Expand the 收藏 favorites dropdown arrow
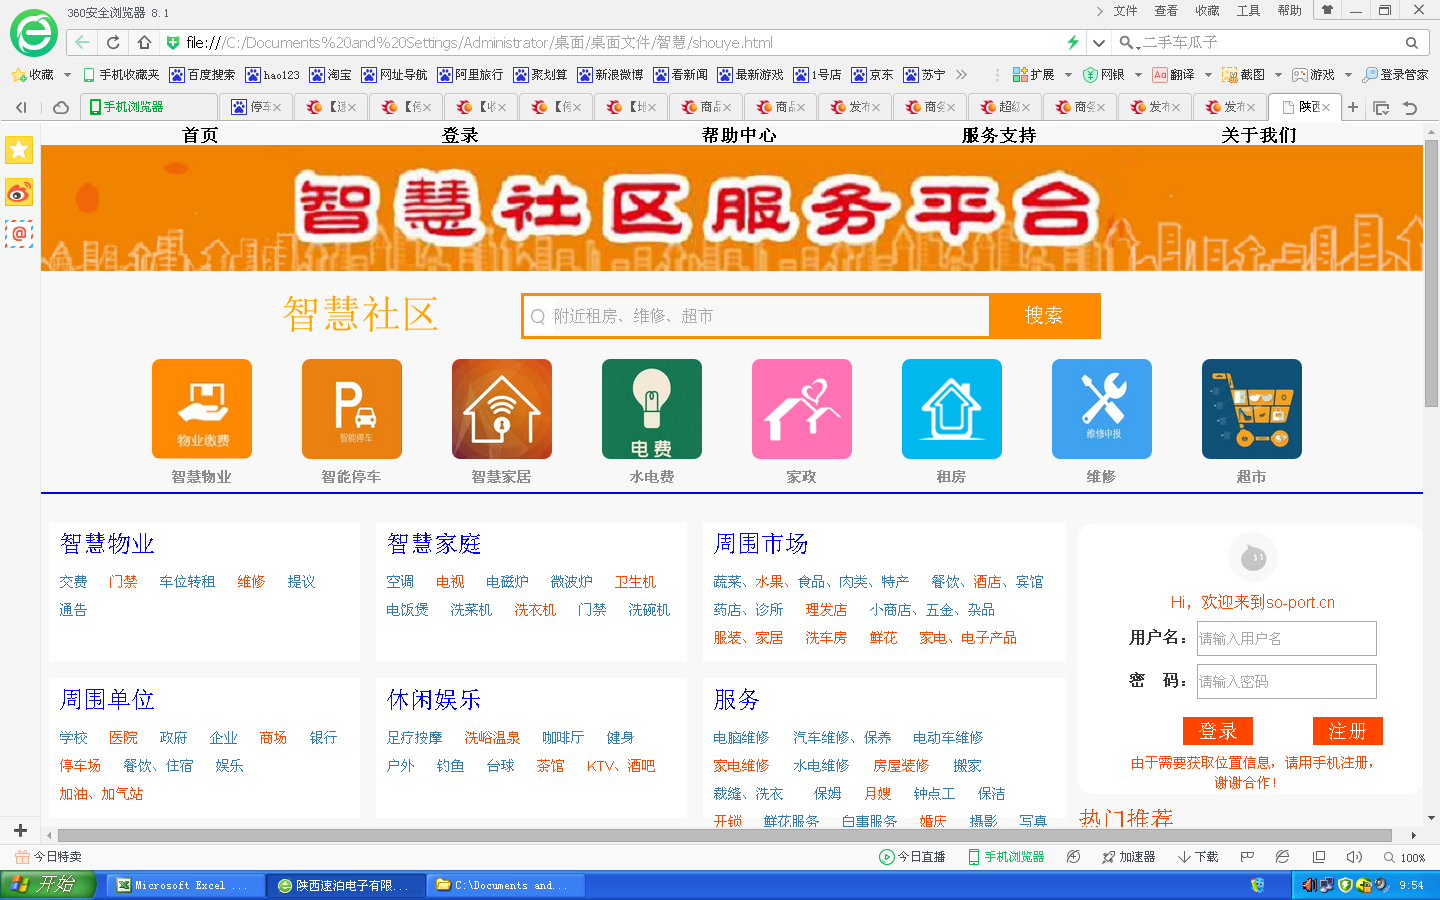 tap(67, 75)
